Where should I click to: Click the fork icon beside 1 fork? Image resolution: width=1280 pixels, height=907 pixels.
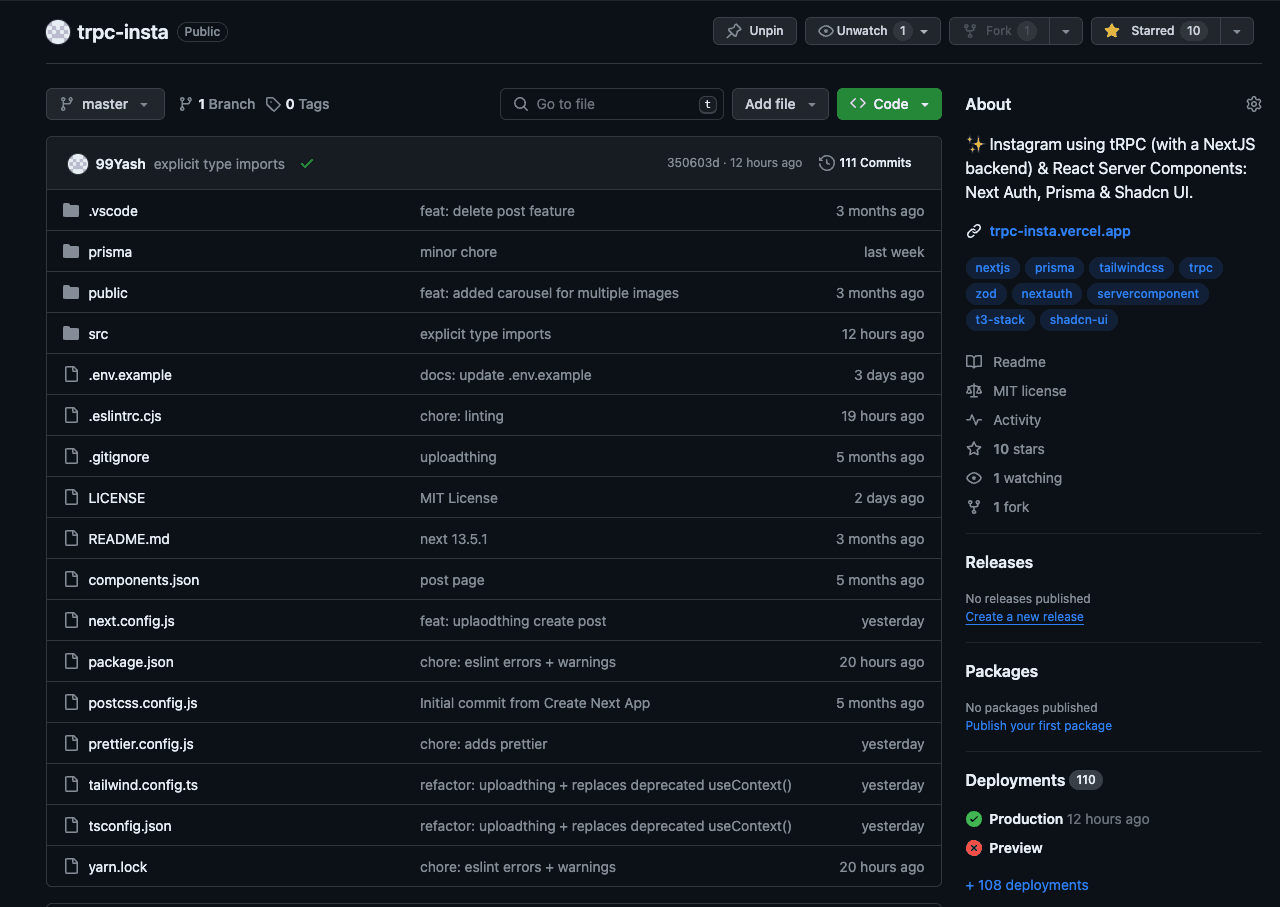click(974, 507)
